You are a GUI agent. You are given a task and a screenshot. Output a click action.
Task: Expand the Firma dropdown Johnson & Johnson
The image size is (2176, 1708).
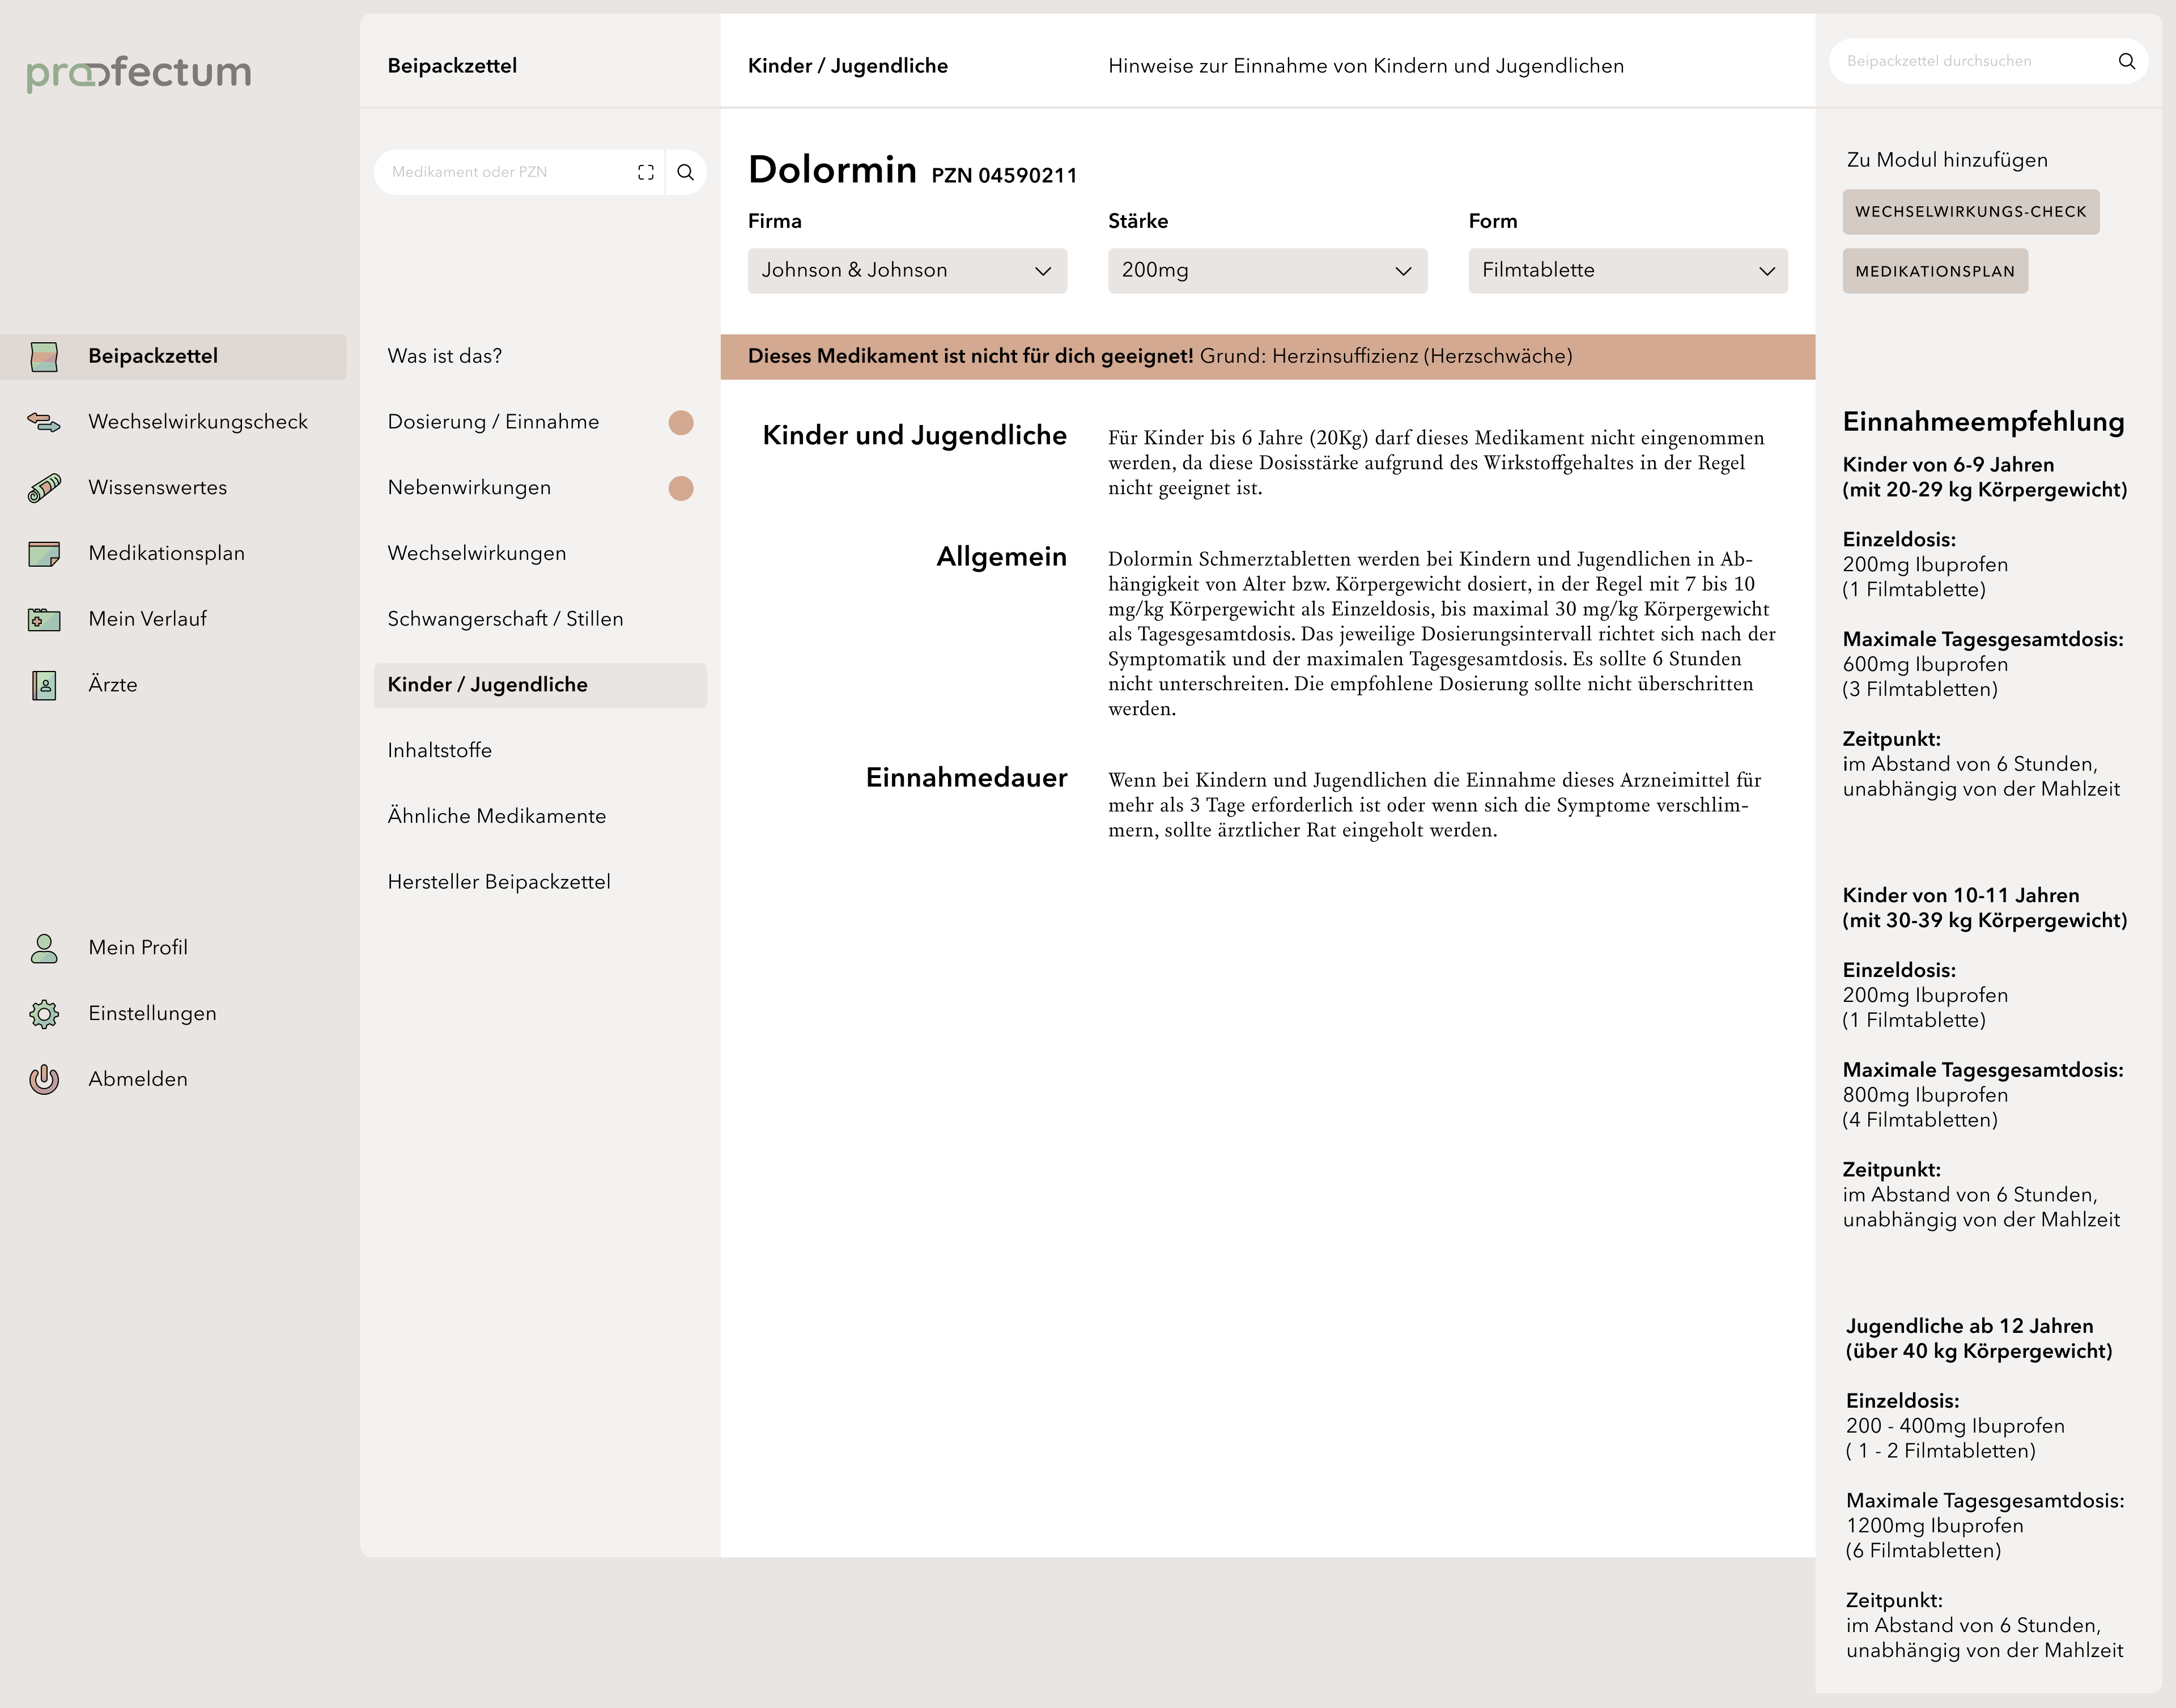[906, 271]
